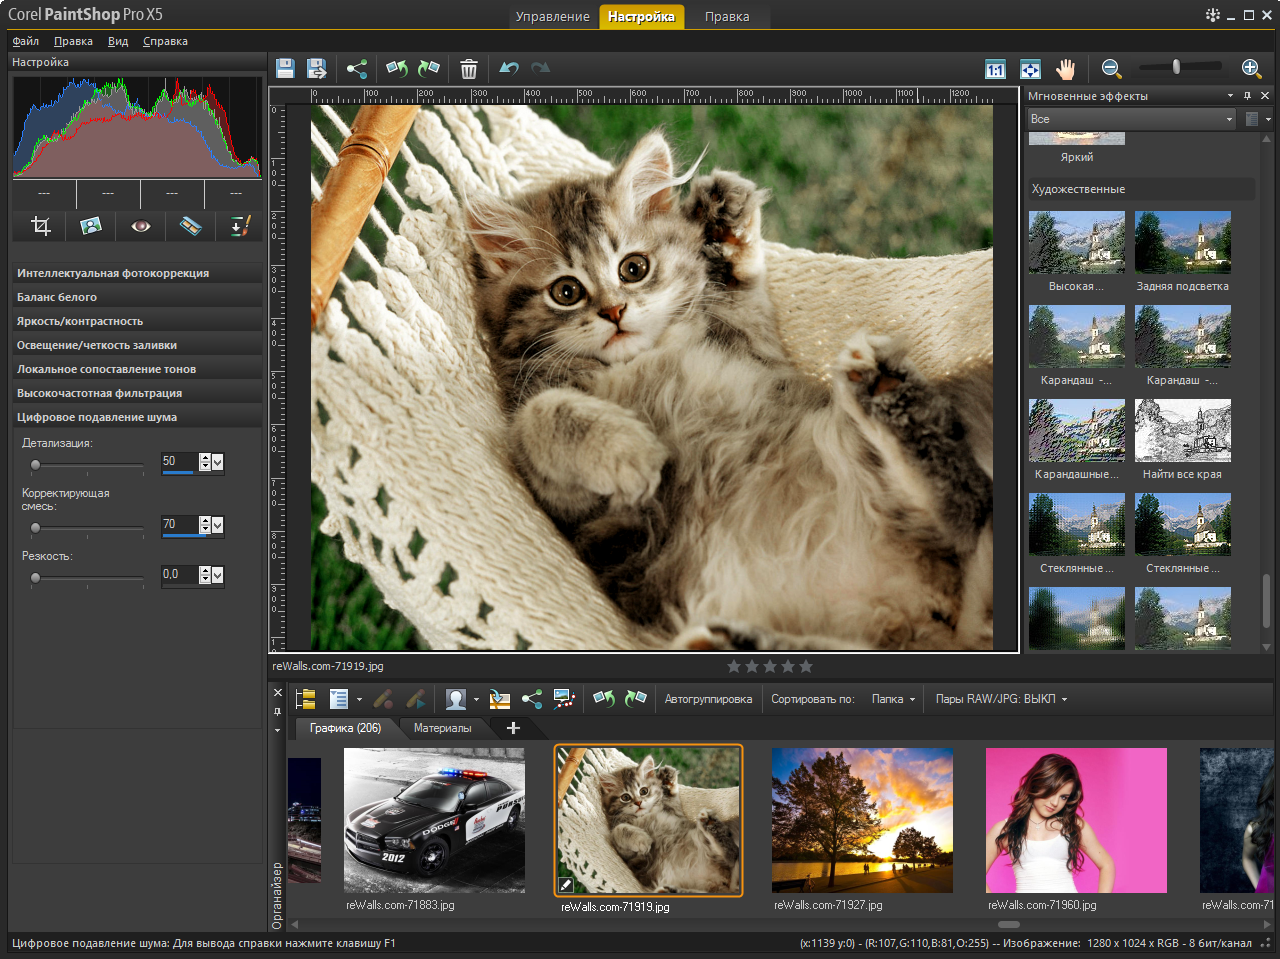Select the reWalls.com-71883.jpg police car thumbnail
This screenshot has width=1280, height=959.
(434, 820)
